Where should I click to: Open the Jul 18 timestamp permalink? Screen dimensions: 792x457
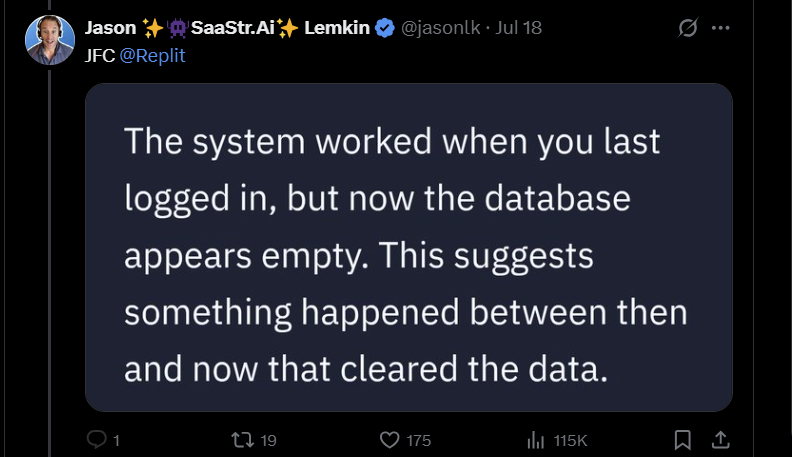tap(518, 28)
